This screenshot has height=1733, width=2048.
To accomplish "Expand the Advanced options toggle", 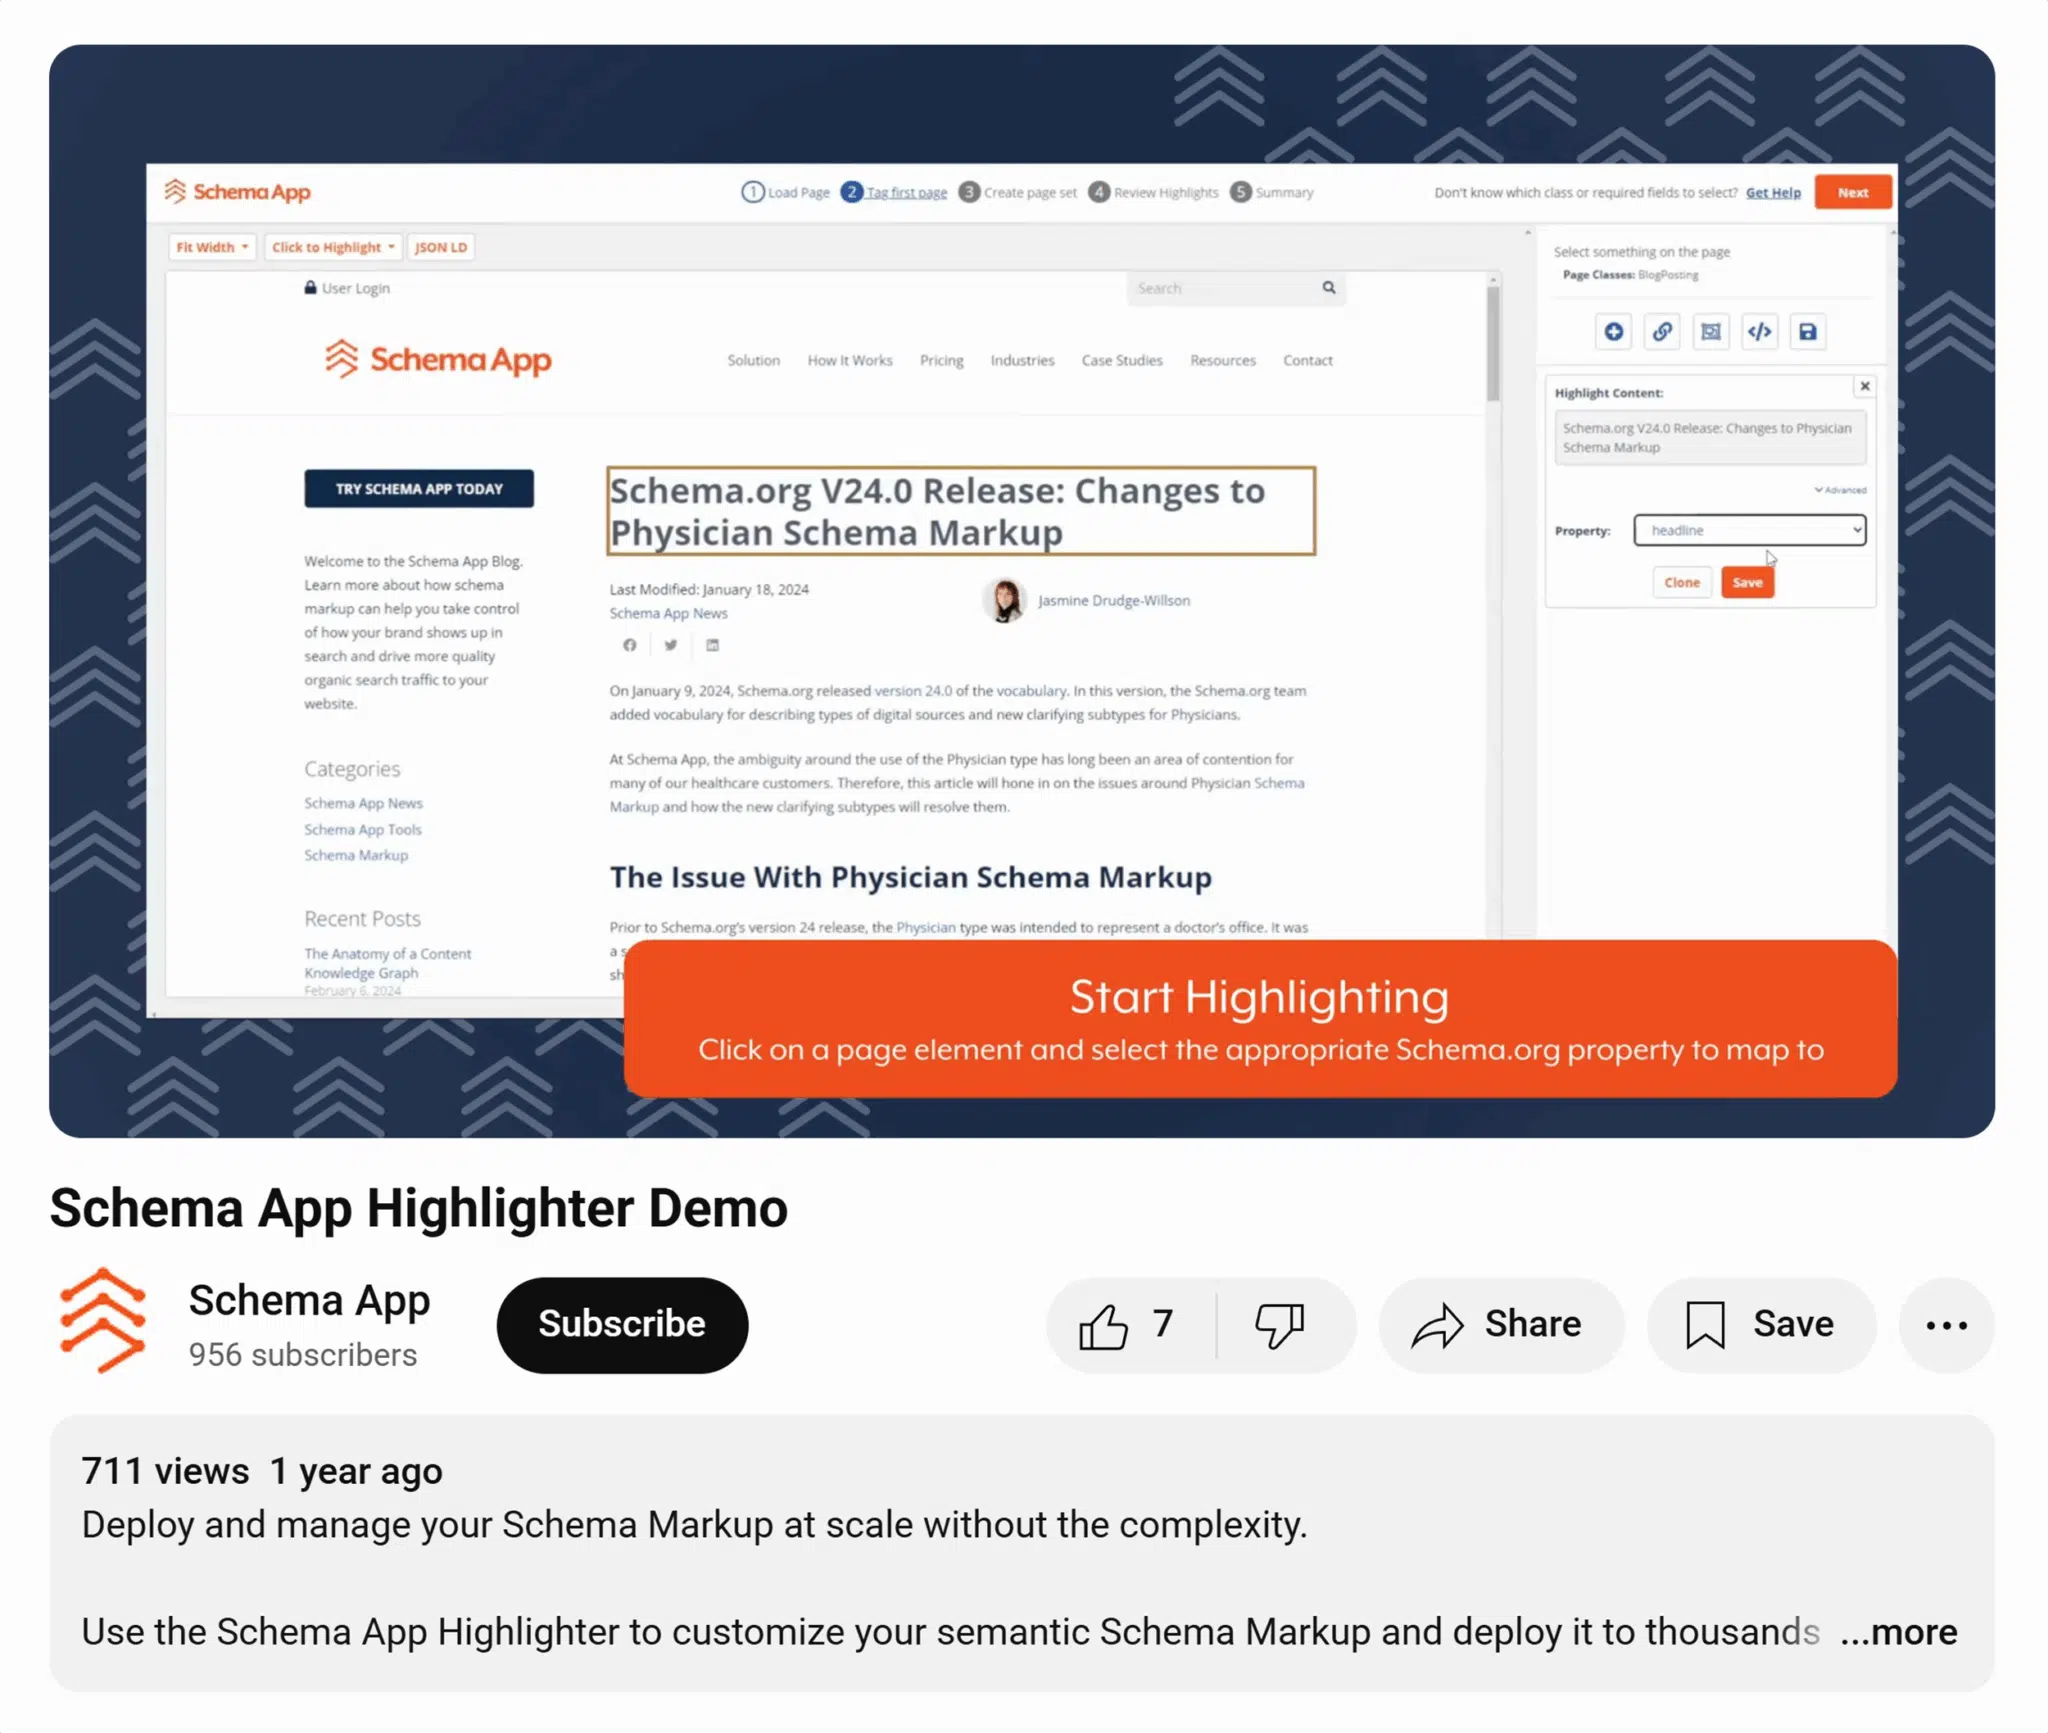I will point(1840,490).
